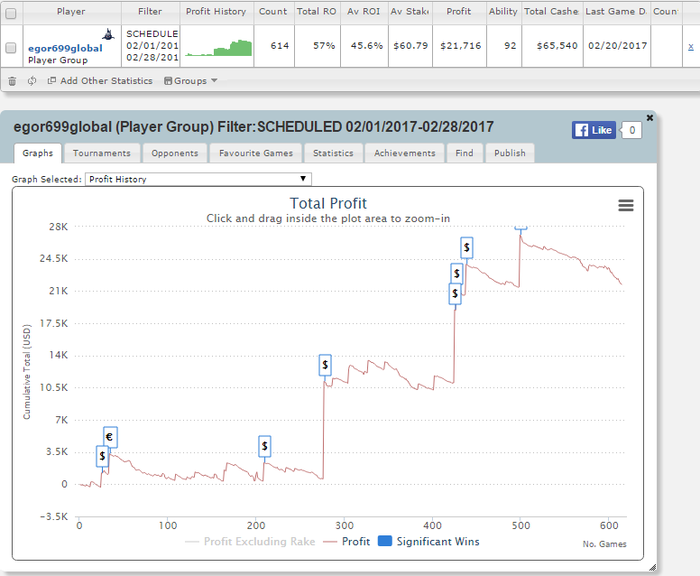This screenshot has width=700, height=576.
Task: Click the trash delete icon
Action: point(12,81)
